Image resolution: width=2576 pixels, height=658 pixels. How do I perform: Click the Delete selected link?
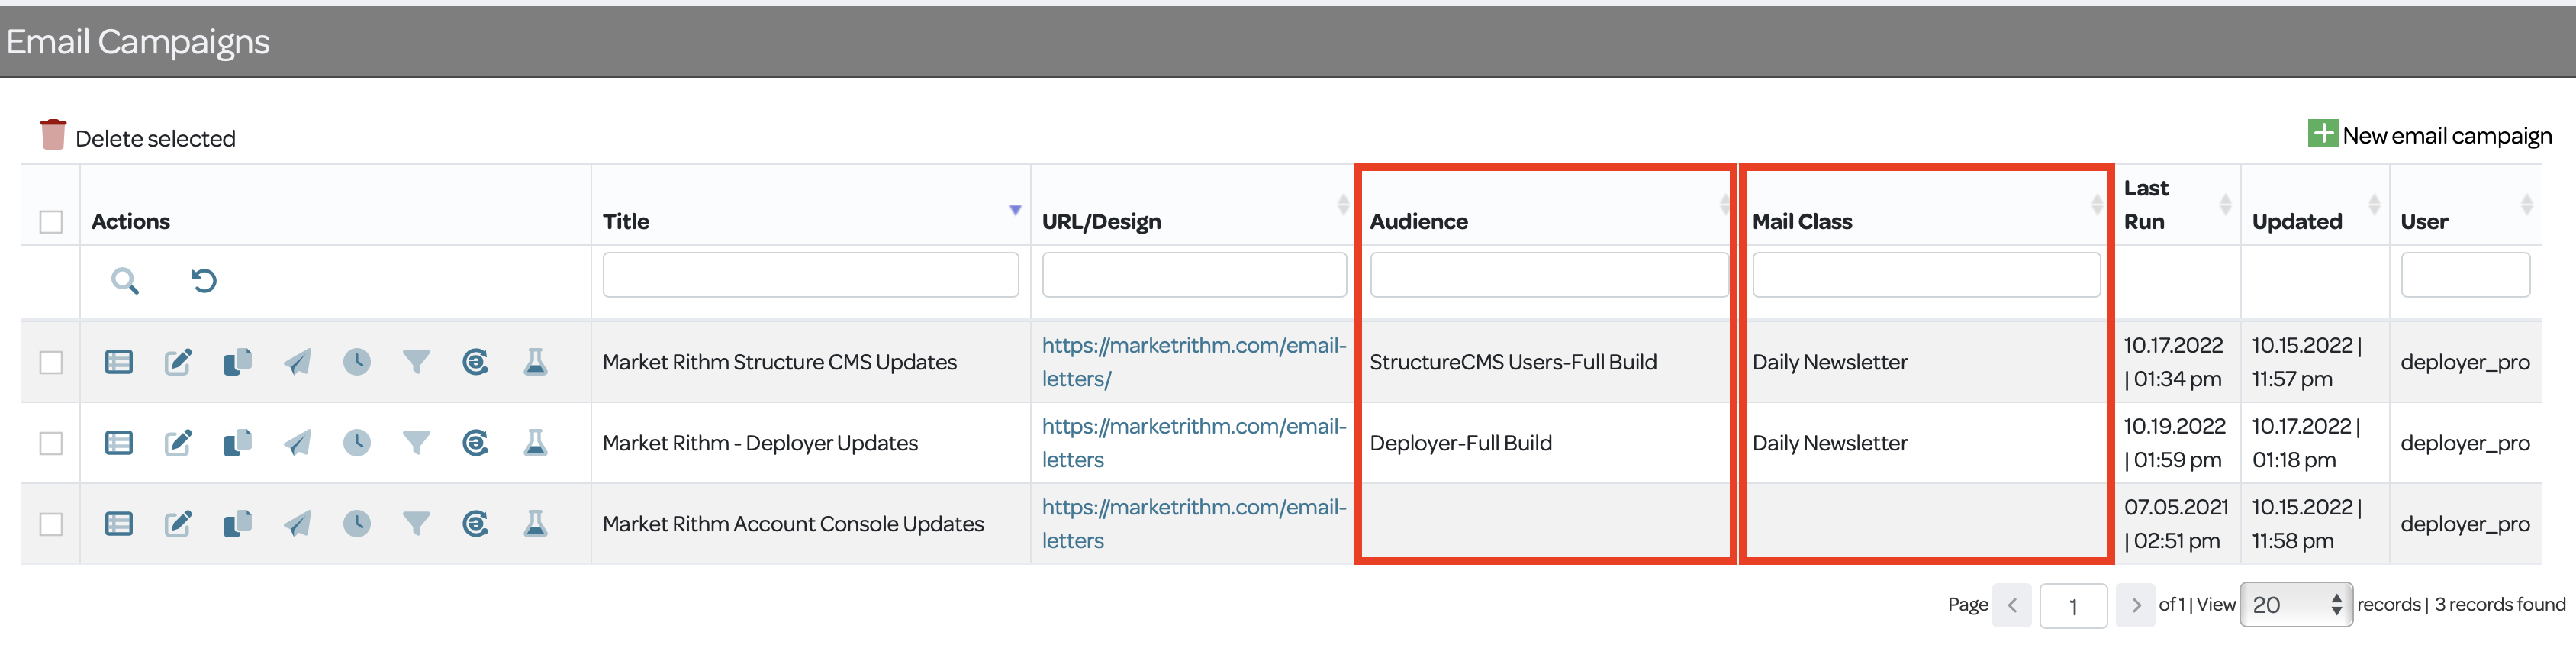(155, 139)
